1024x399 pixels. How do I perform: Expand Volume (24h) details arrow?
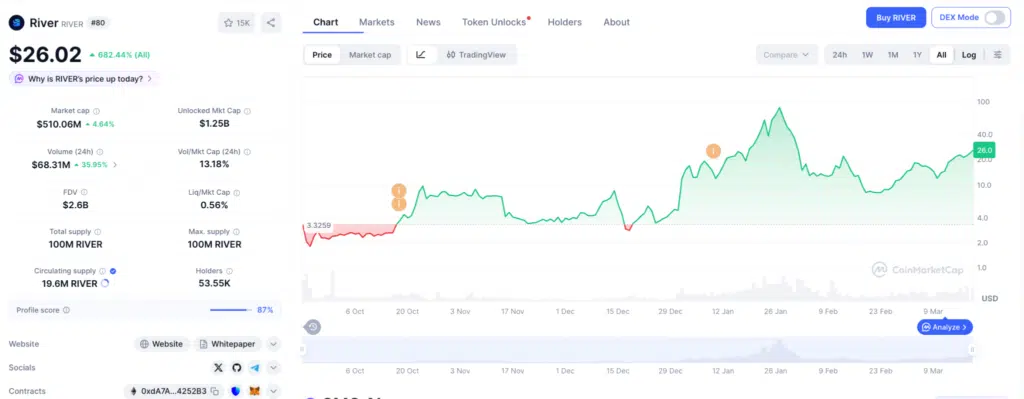click(116, 165)
